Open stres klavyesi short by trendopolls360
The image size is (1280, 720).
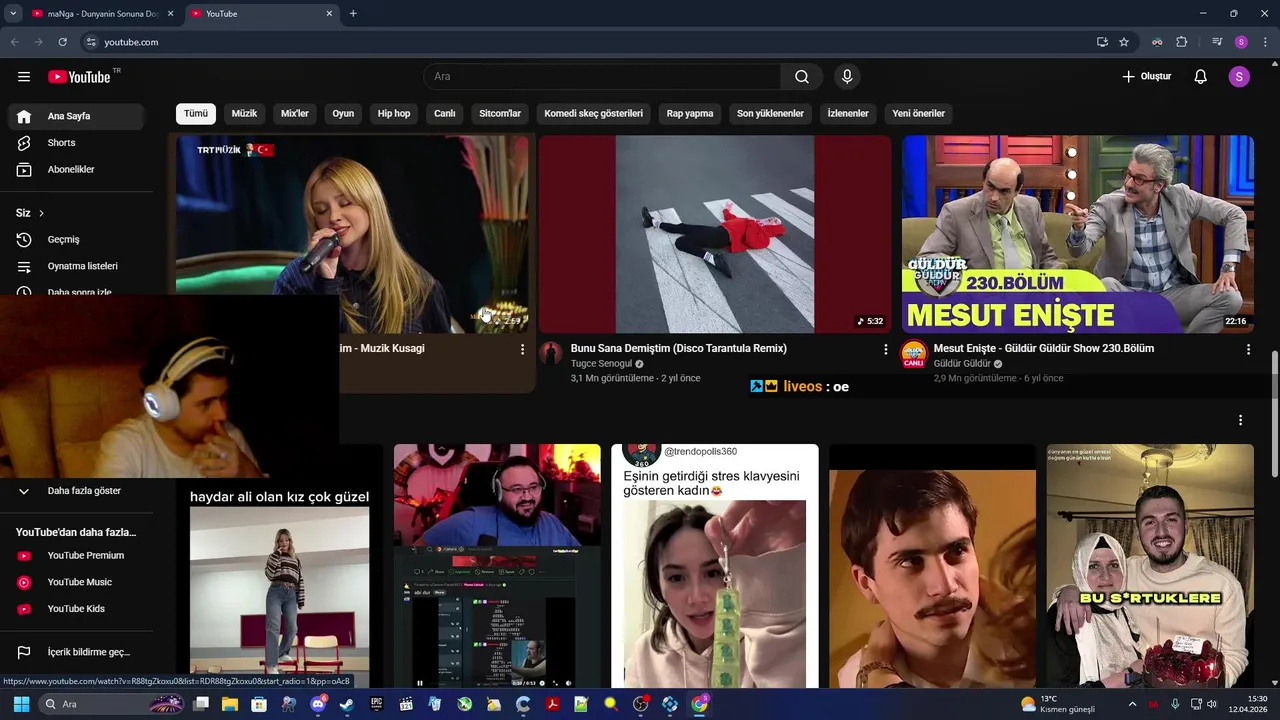[x=715, y=566]
